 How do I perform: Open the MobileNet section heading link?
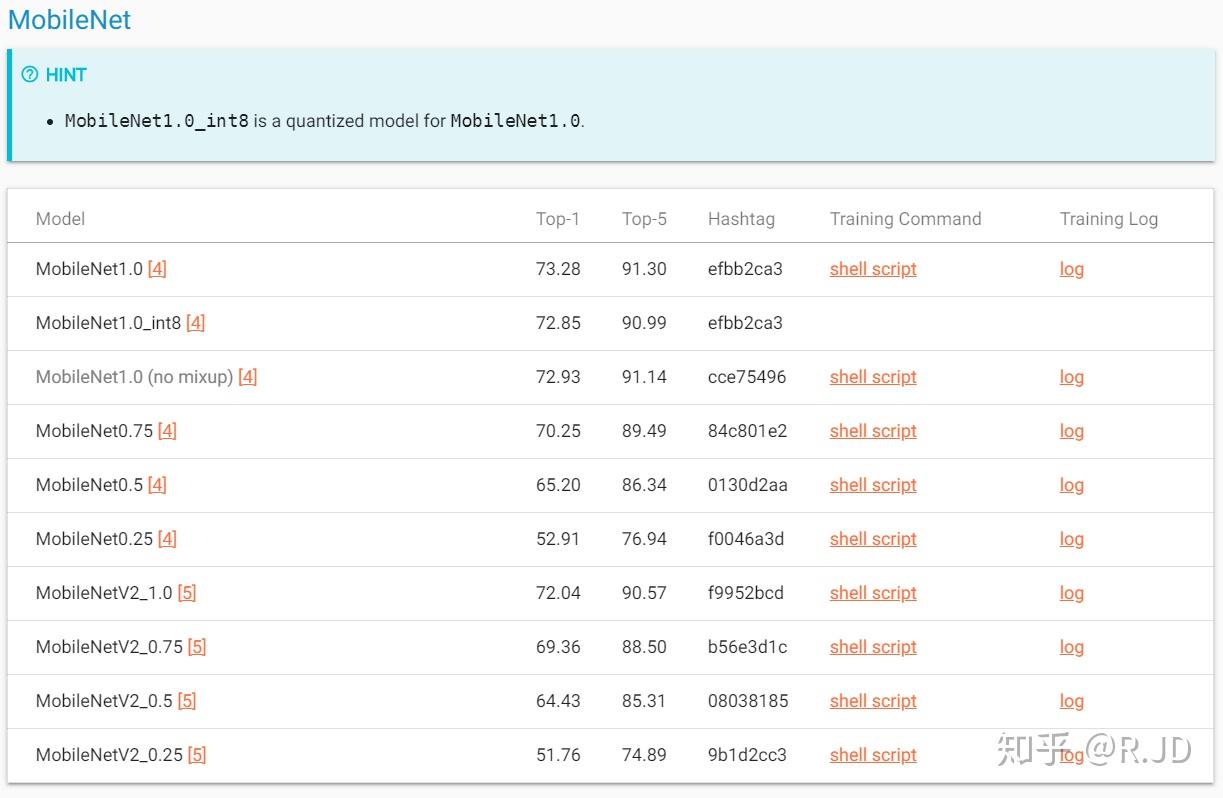[69, 20]
